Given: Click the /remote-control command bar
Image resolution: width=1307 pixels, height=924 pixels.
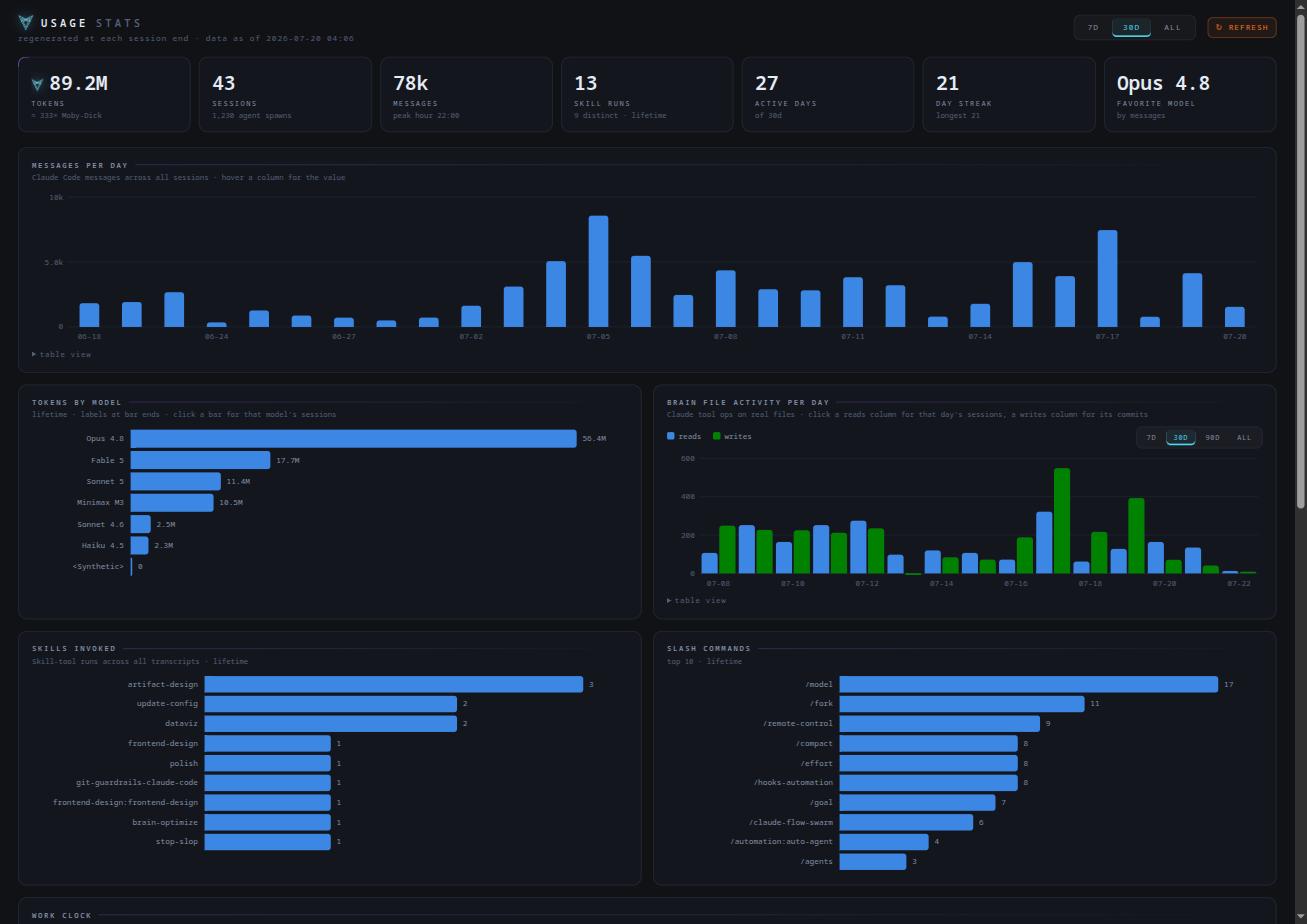Looking at the screenshot, I should [x=940, y=723].
